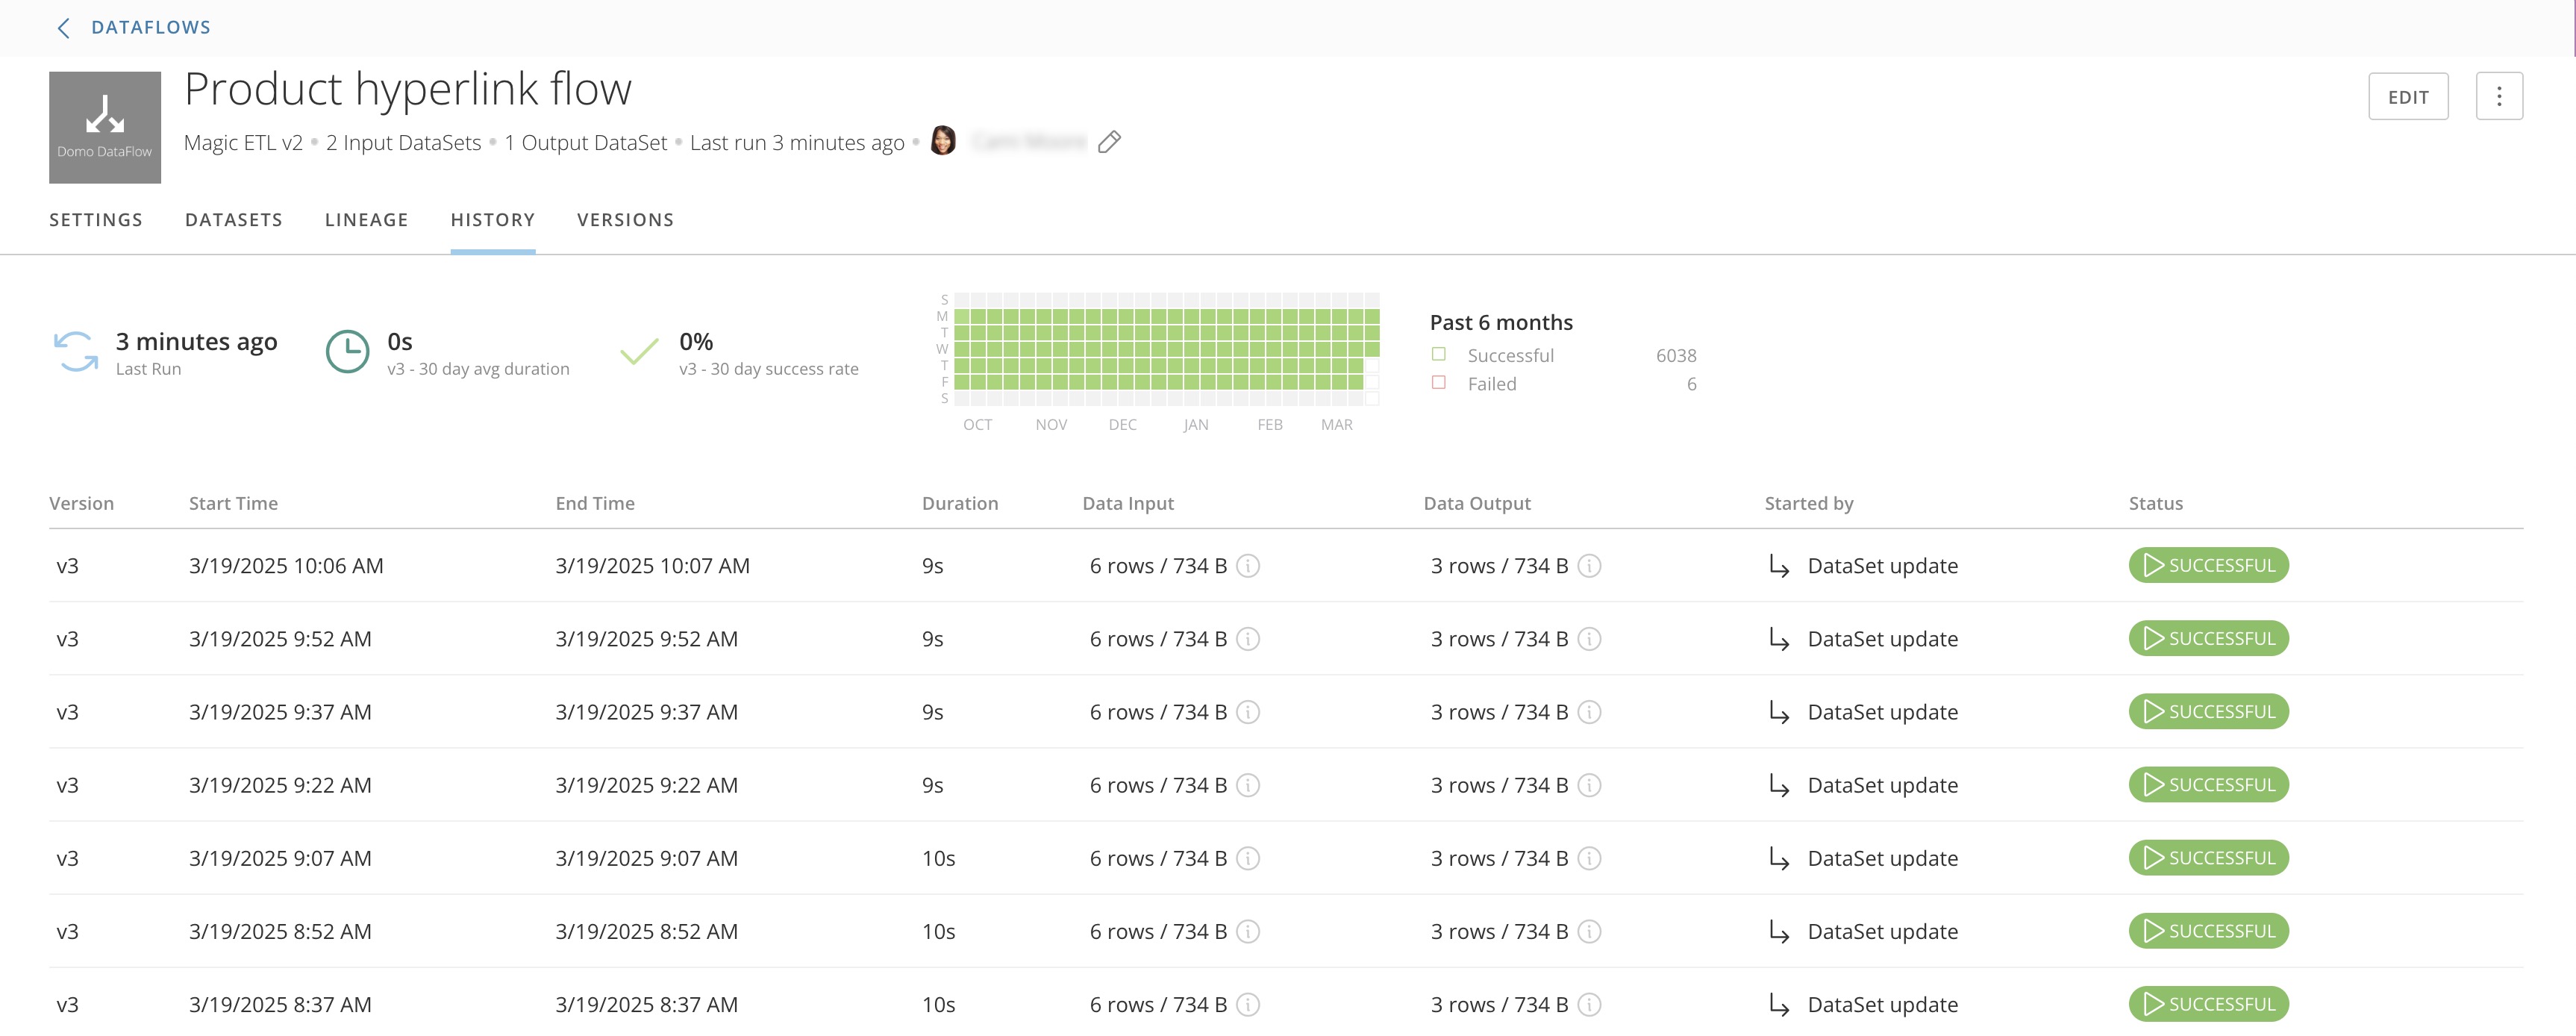Click SUCCESSFUL status badge for 9:52 AM run
This screenshot has height=1036, width=2576.
click(x=2208, y=638)
